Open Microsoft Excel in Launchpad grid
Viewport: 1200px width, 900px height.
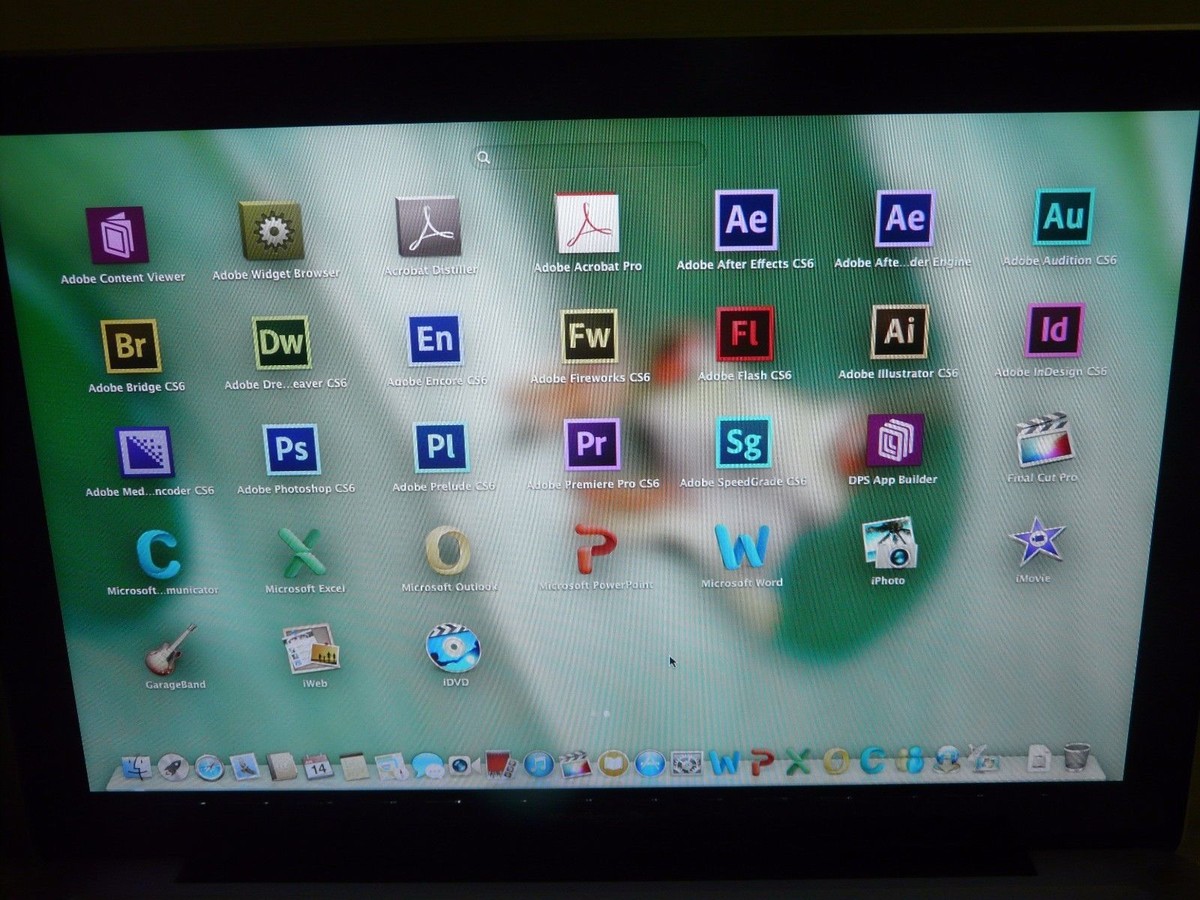tap(302, 552)
